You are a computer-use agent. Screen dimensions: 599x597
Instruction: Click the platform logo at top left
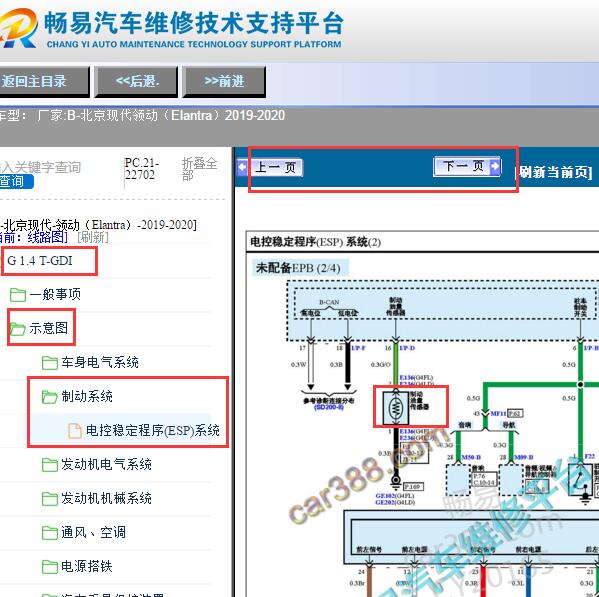(x=18, y=29)
